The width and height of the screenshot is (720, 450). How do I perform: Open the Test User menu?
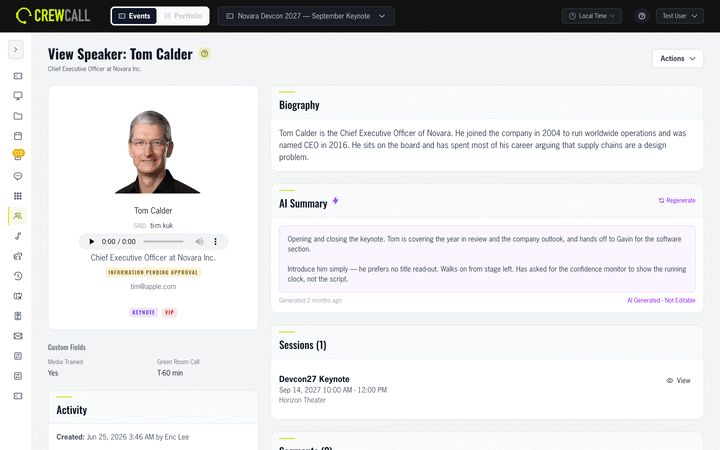680,16
